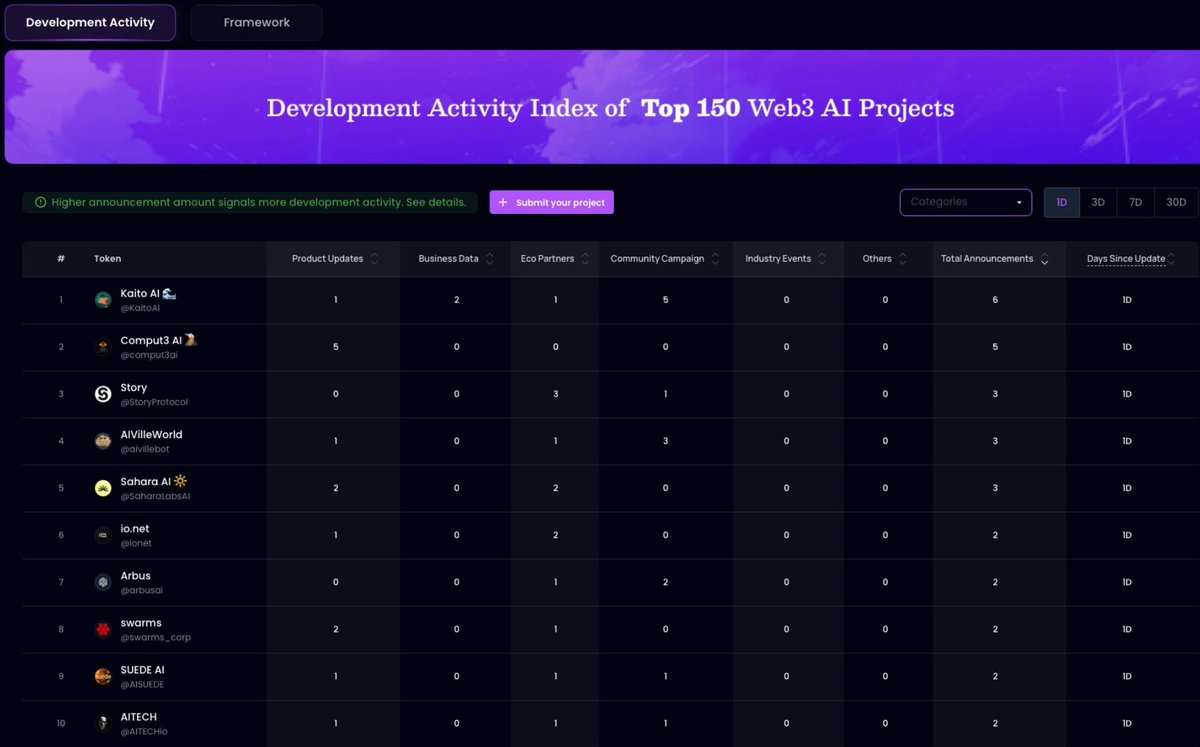This screenshot has width=1200, height=747.
Task: Open the @AISUEDE handle link
Action: 142,684
